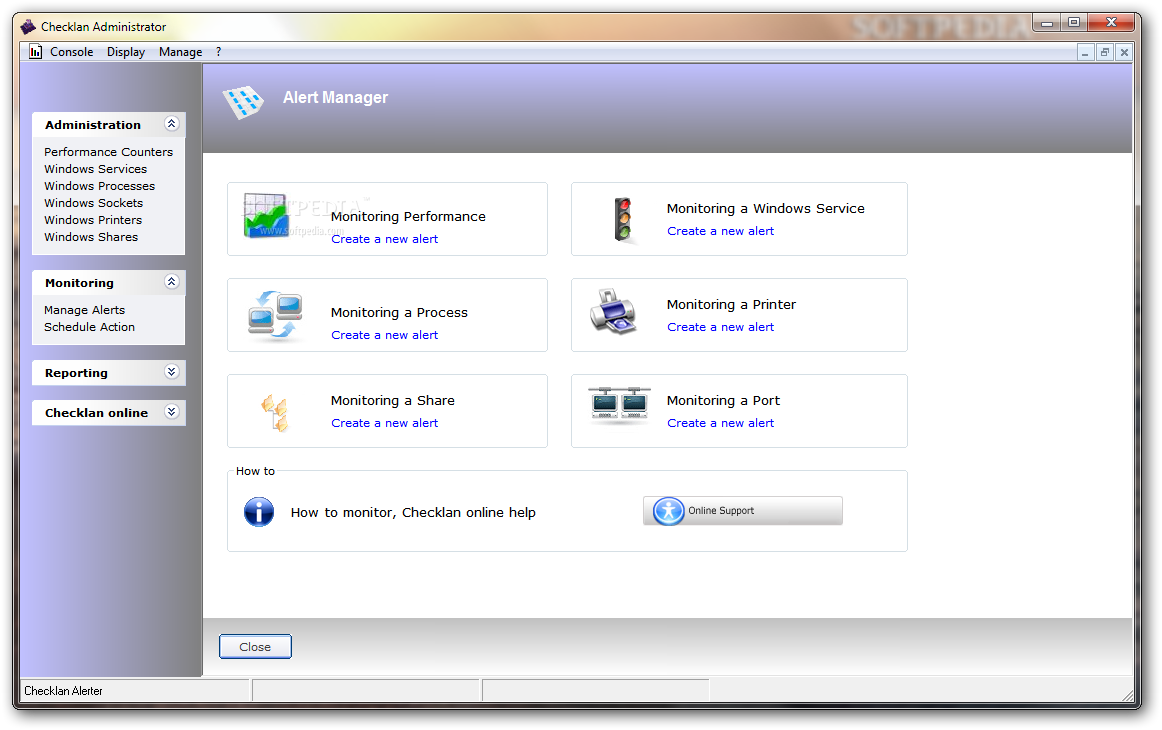
Task: Collapse the Administration panel
Action: pyautogui.click(x=171, y=124)
